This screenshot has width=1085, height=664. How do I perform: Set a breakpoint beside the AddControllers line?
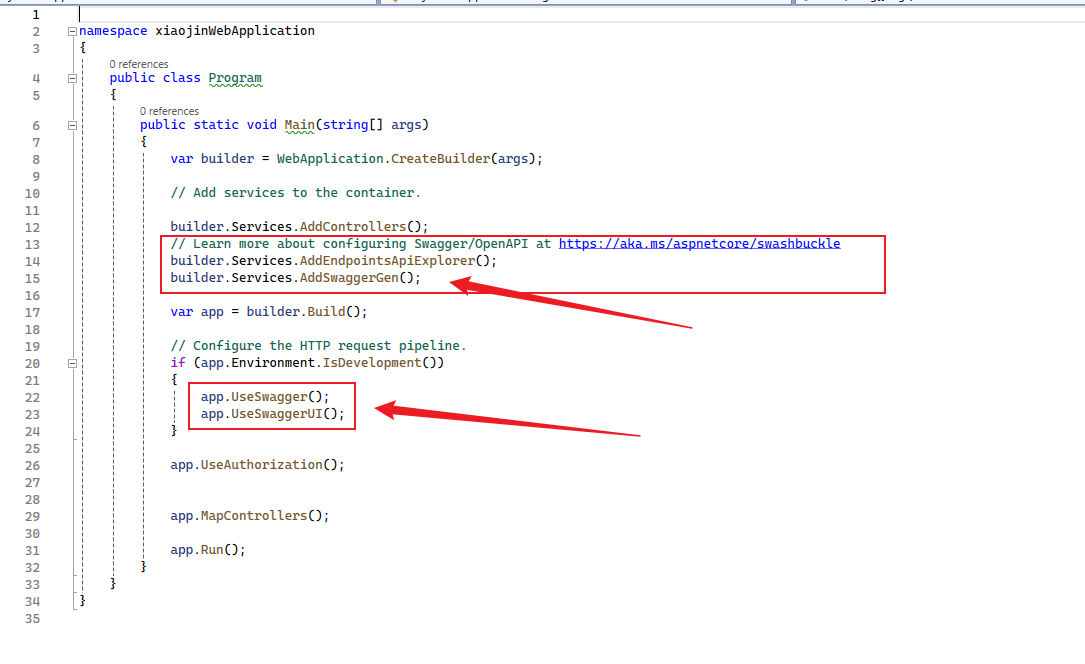(x=10, y=226)
